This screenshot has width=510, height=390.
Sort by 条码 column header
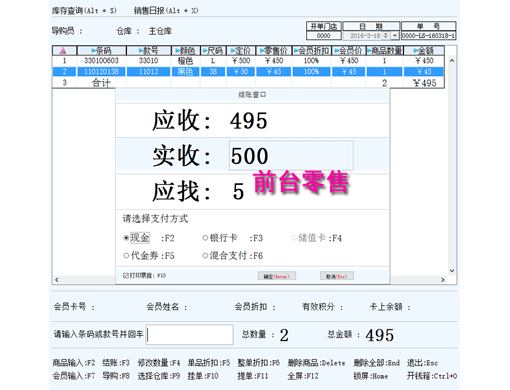coord(102,51)
